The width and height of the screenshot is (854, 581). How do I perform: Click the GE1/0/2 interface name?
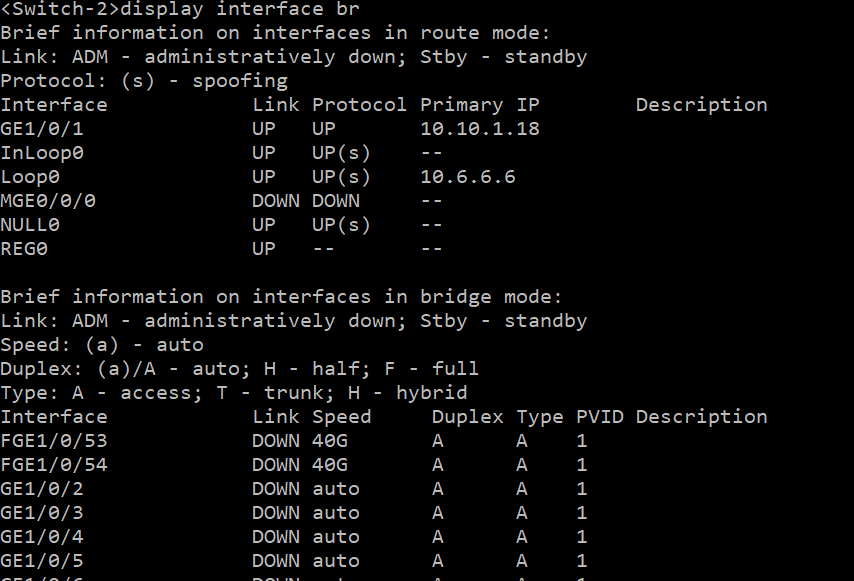[36, 489]
